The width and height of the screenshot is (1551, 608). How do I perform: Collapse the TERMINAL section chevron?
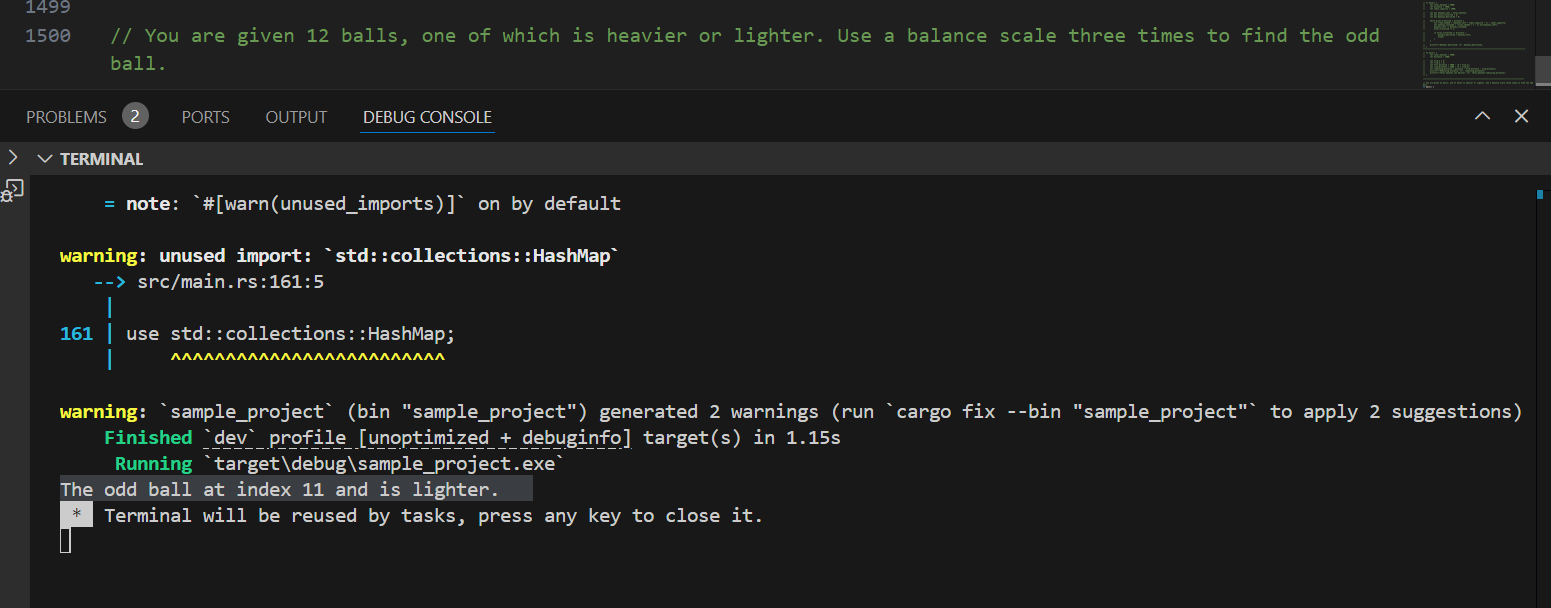tap(44, 159)
